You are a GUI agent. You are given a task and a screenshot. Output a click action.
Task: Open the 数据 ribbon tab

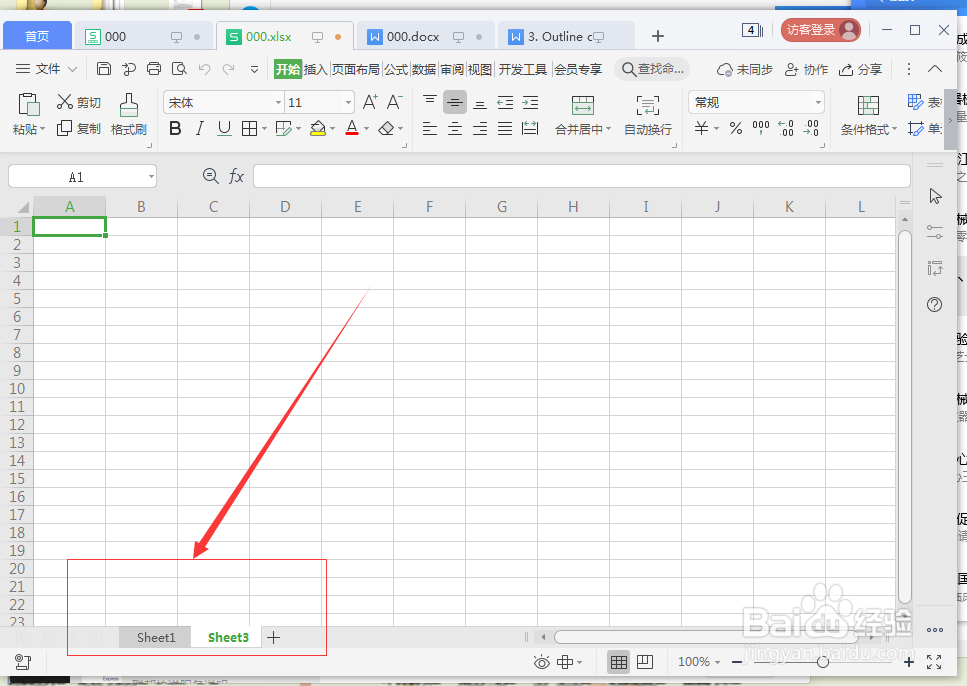point(424,69)
